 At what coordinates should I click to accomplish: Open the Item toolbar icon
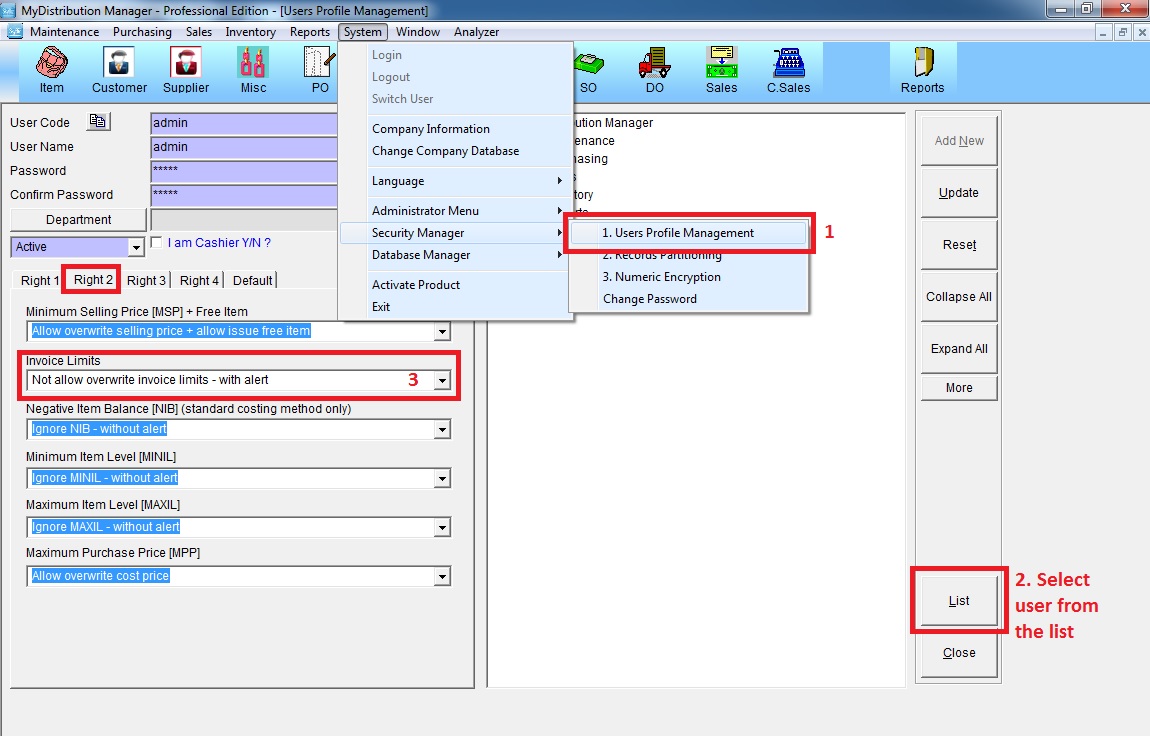coord(51,70)
